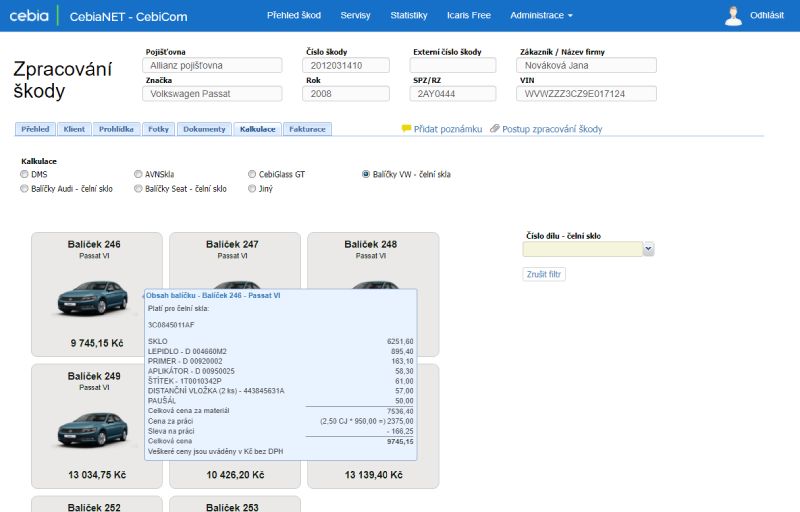Click the Odhlásit link
800x512 pixels.
click(x=766, y=15)
